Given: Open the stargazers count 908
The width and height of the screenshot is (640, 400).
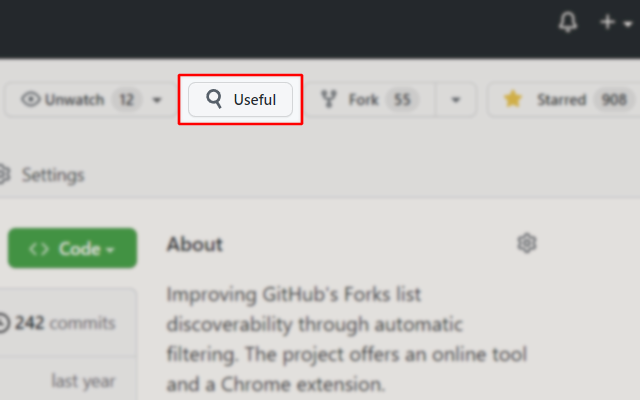Looking at the screenshot, I should 614,100.
